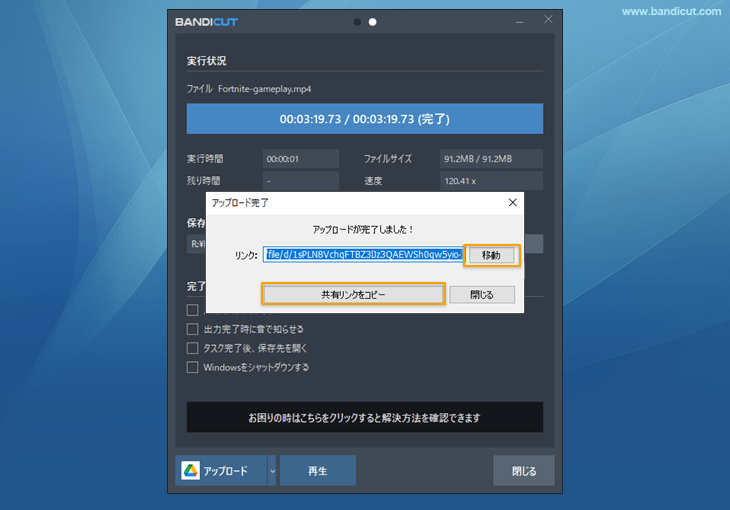Click 閉じる button in upload dialog

[x=482, y=294]
